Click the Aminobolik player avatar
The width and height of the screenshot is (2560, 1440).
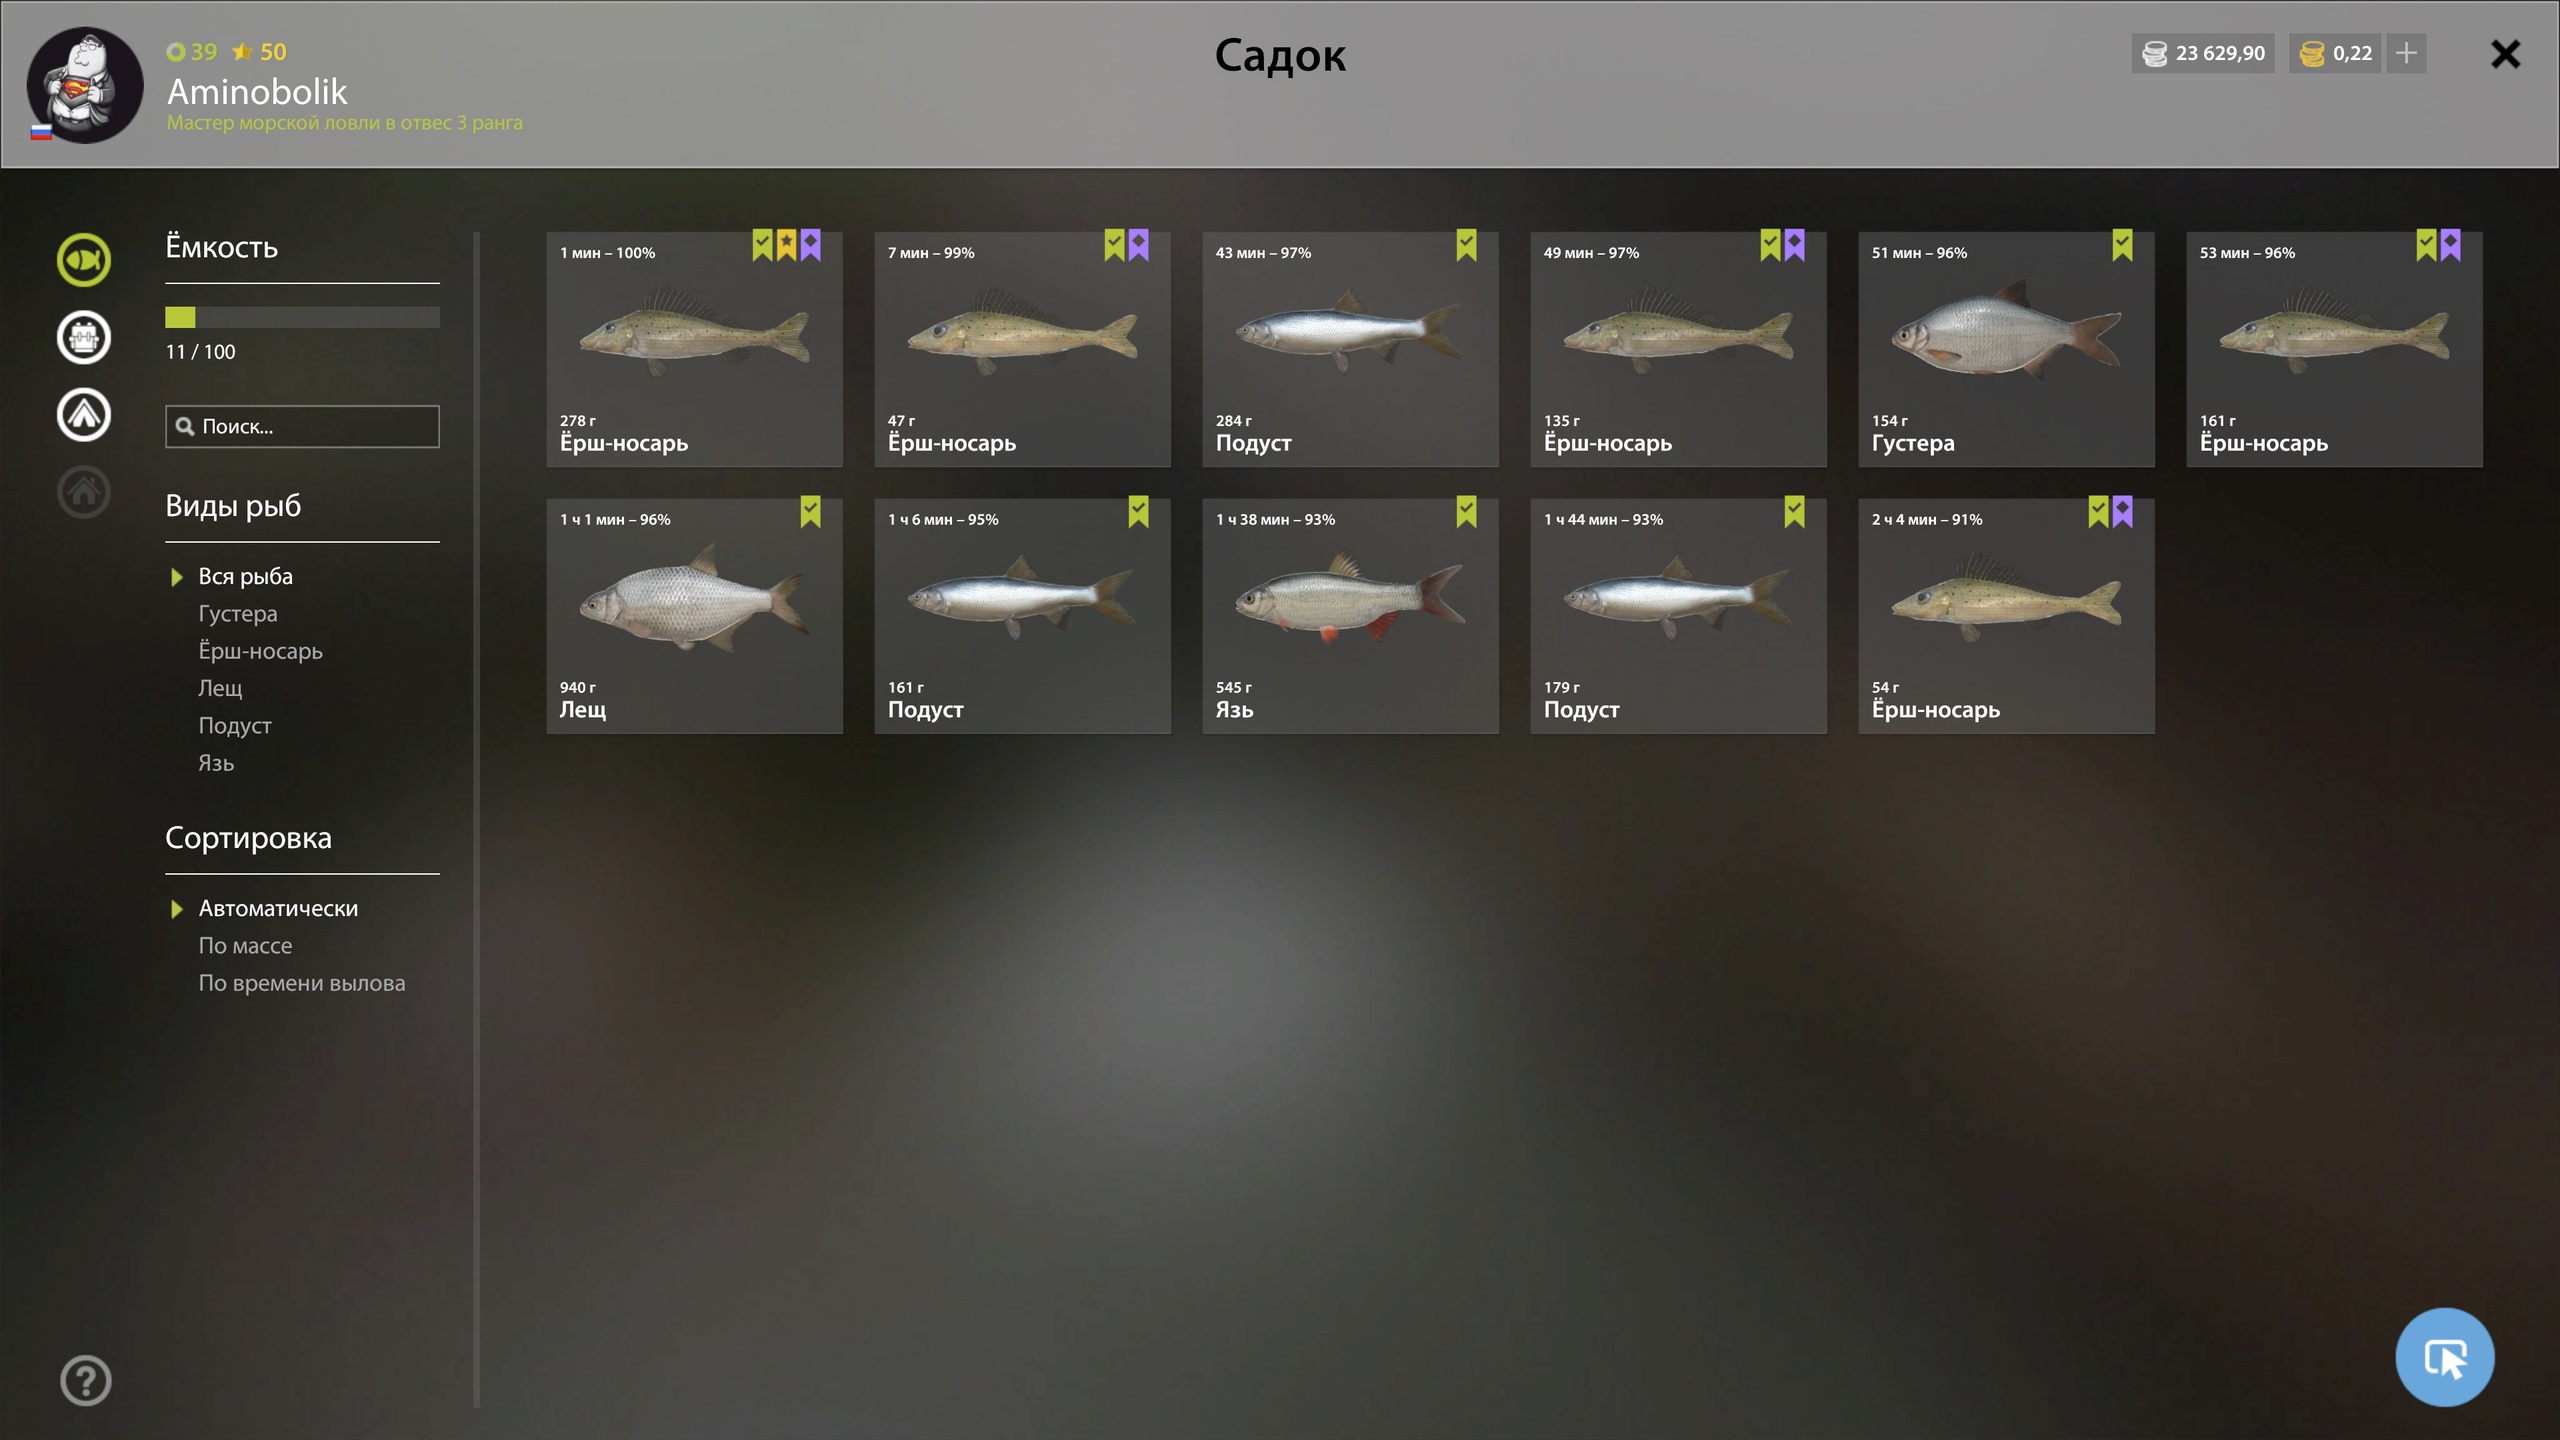(85, 85)
